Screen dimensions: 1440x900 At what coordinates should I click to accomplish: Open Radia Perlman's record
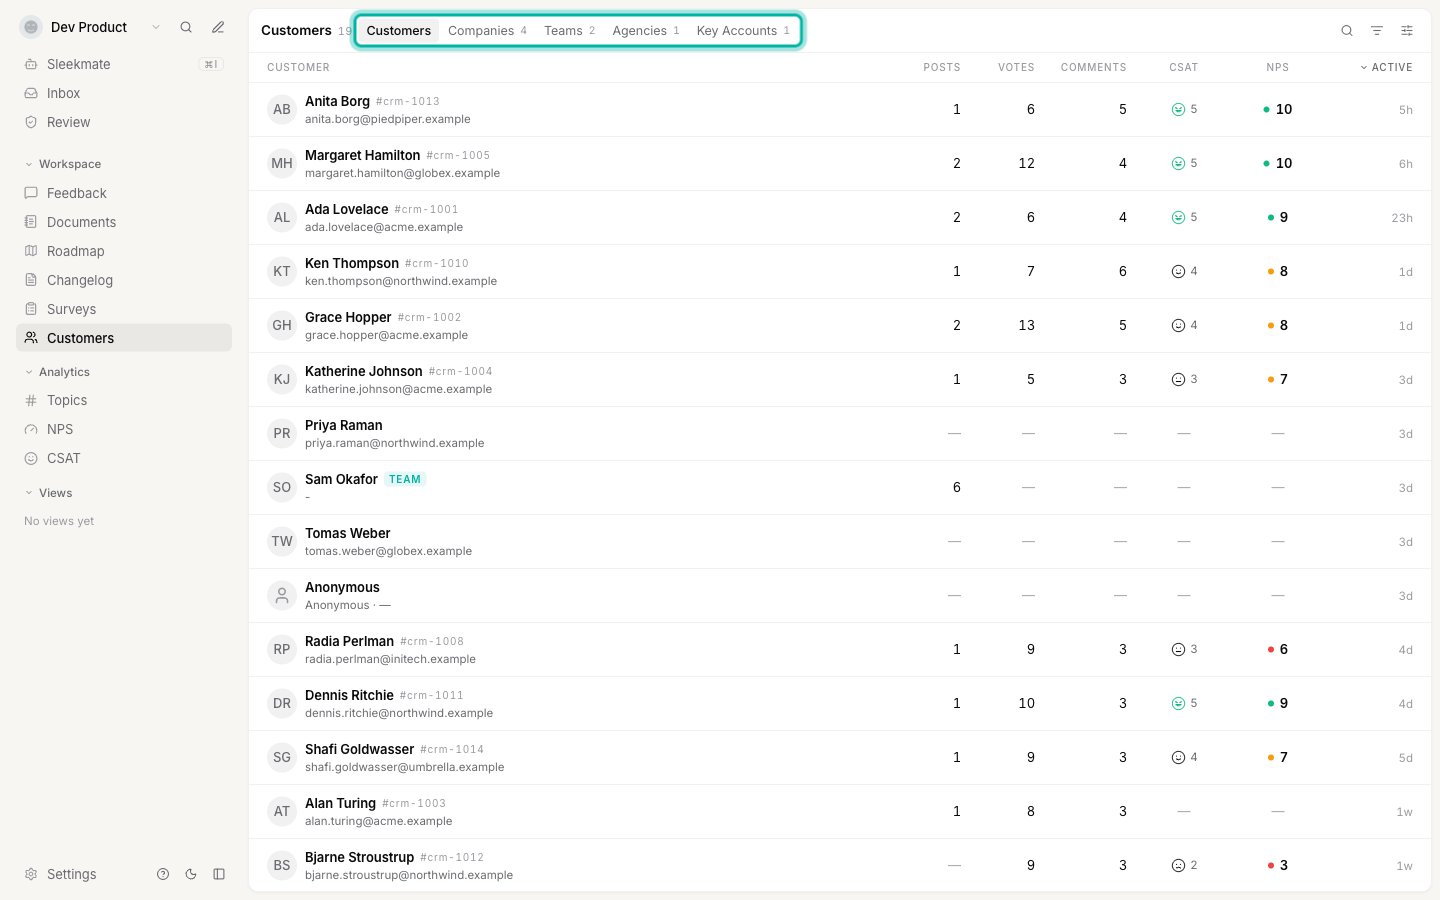[840, 650]
